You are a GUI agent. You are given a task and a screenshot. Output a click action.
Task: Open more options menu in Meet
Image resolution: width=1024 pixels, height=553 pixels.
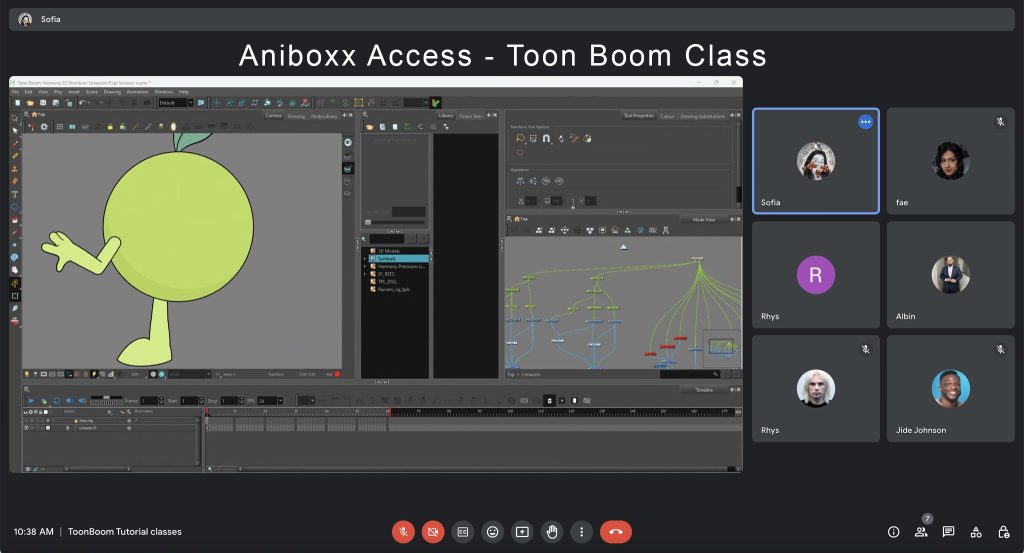coord(581,532)
